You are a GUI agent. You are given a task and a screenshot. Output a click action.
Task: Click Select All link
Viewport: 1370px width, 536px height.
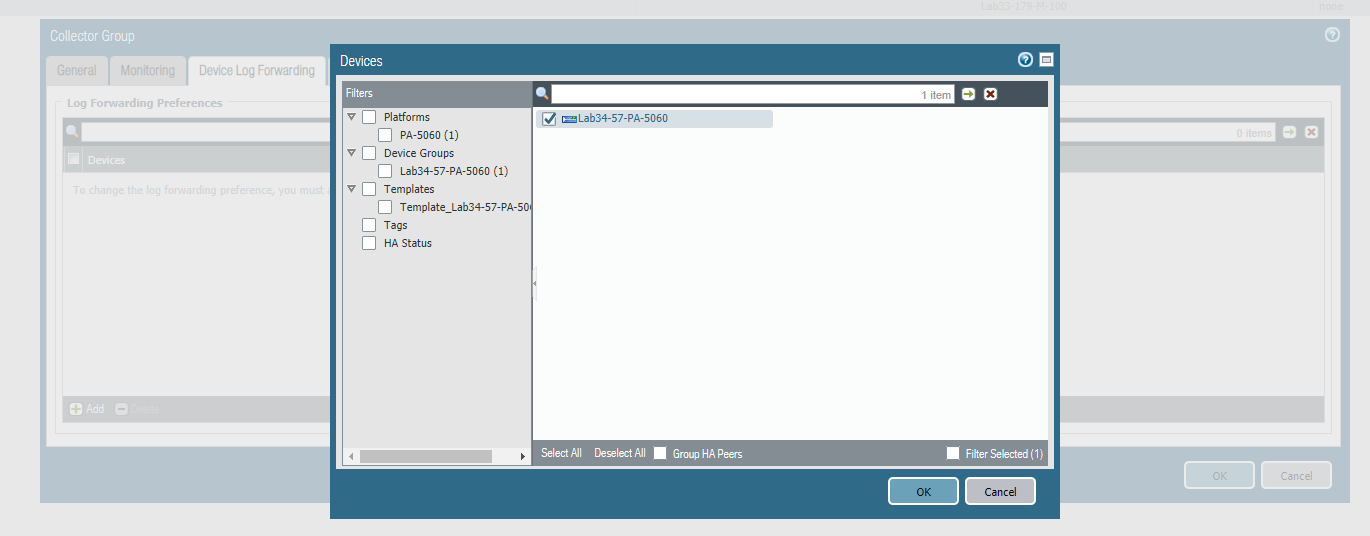coord(561,453)
